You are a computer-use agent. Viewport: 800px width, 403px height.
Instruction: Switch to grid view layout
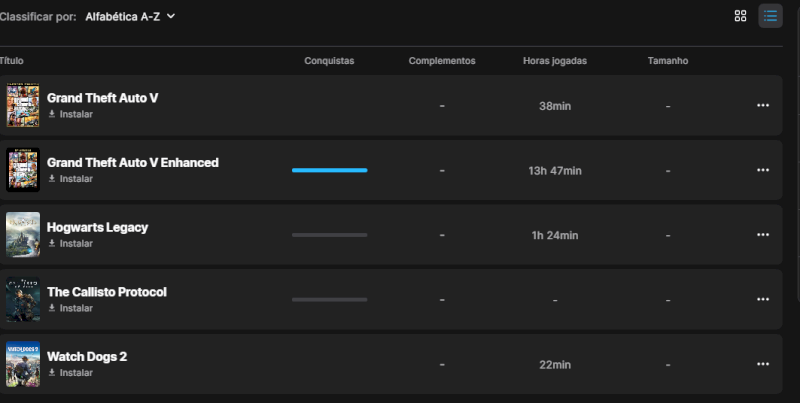(740, 16)
